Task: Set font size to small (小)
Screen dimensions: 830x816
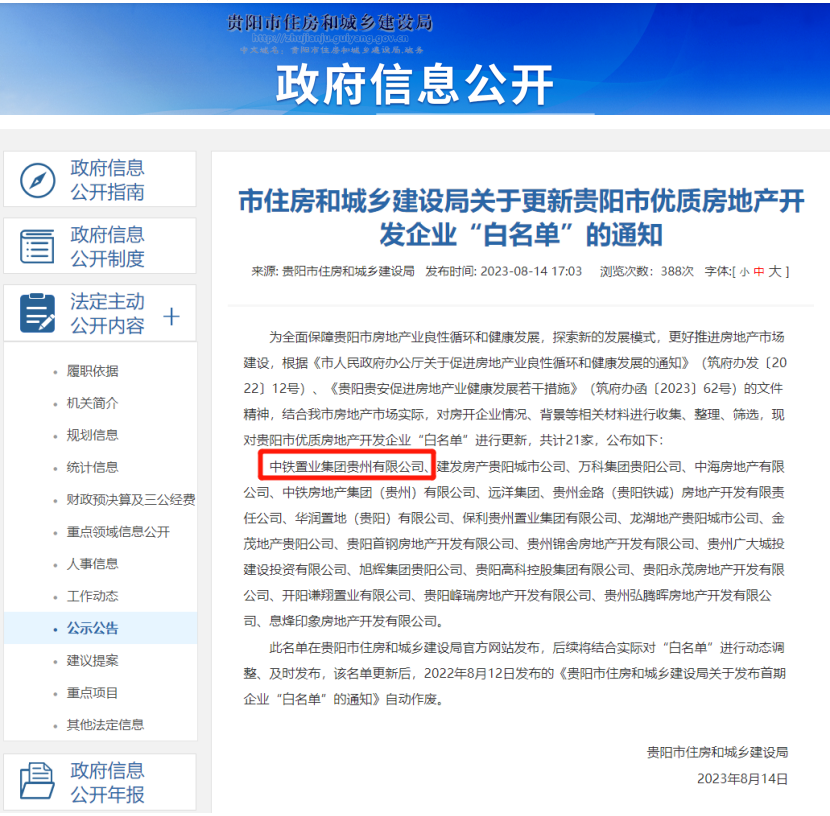Action: click(744, 271)
